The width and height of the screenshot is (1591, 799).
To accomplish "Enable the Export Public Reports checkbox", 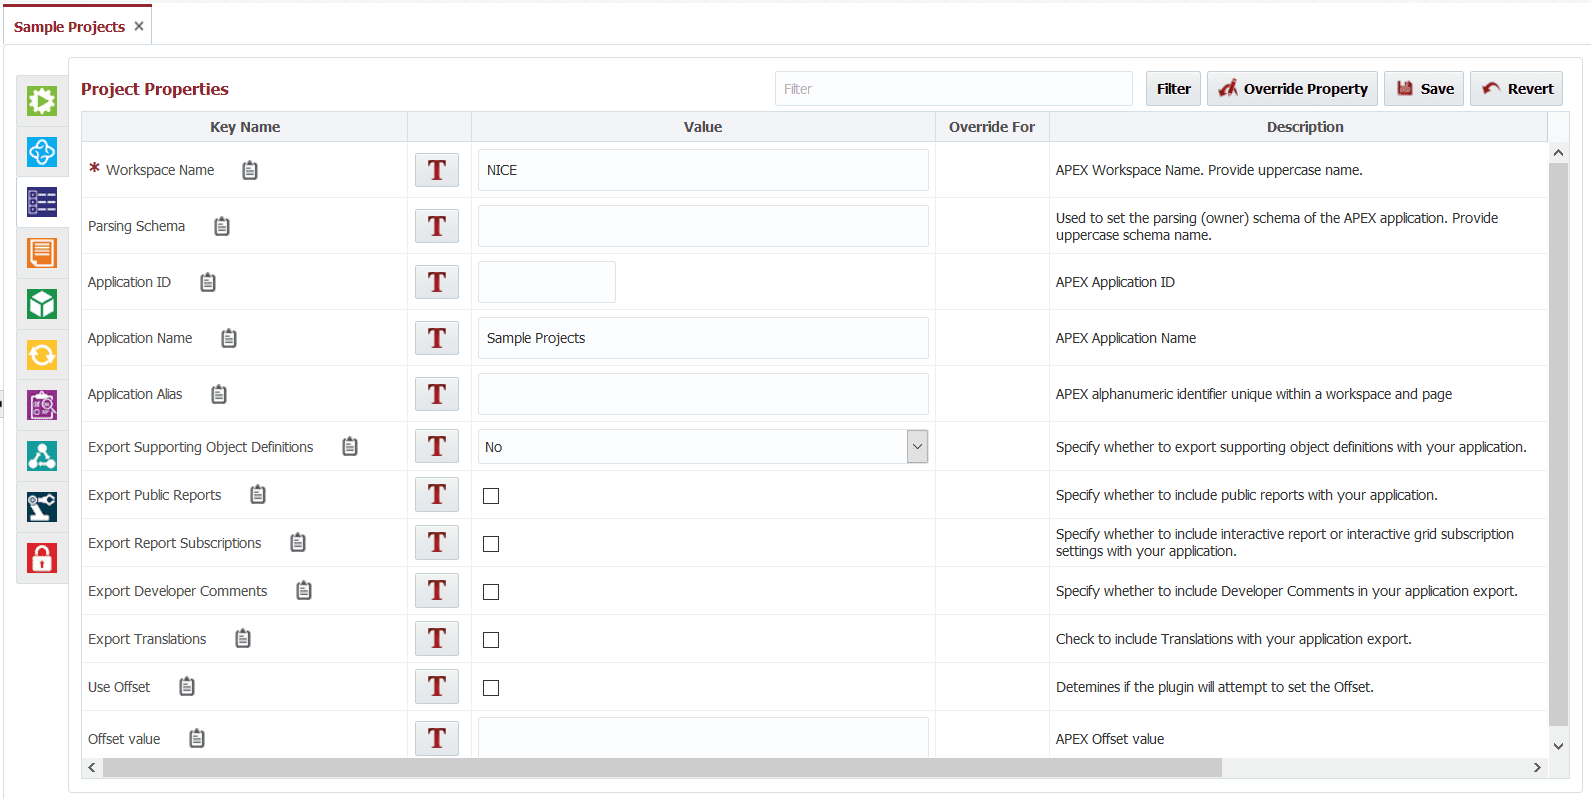I will [491, 496].
